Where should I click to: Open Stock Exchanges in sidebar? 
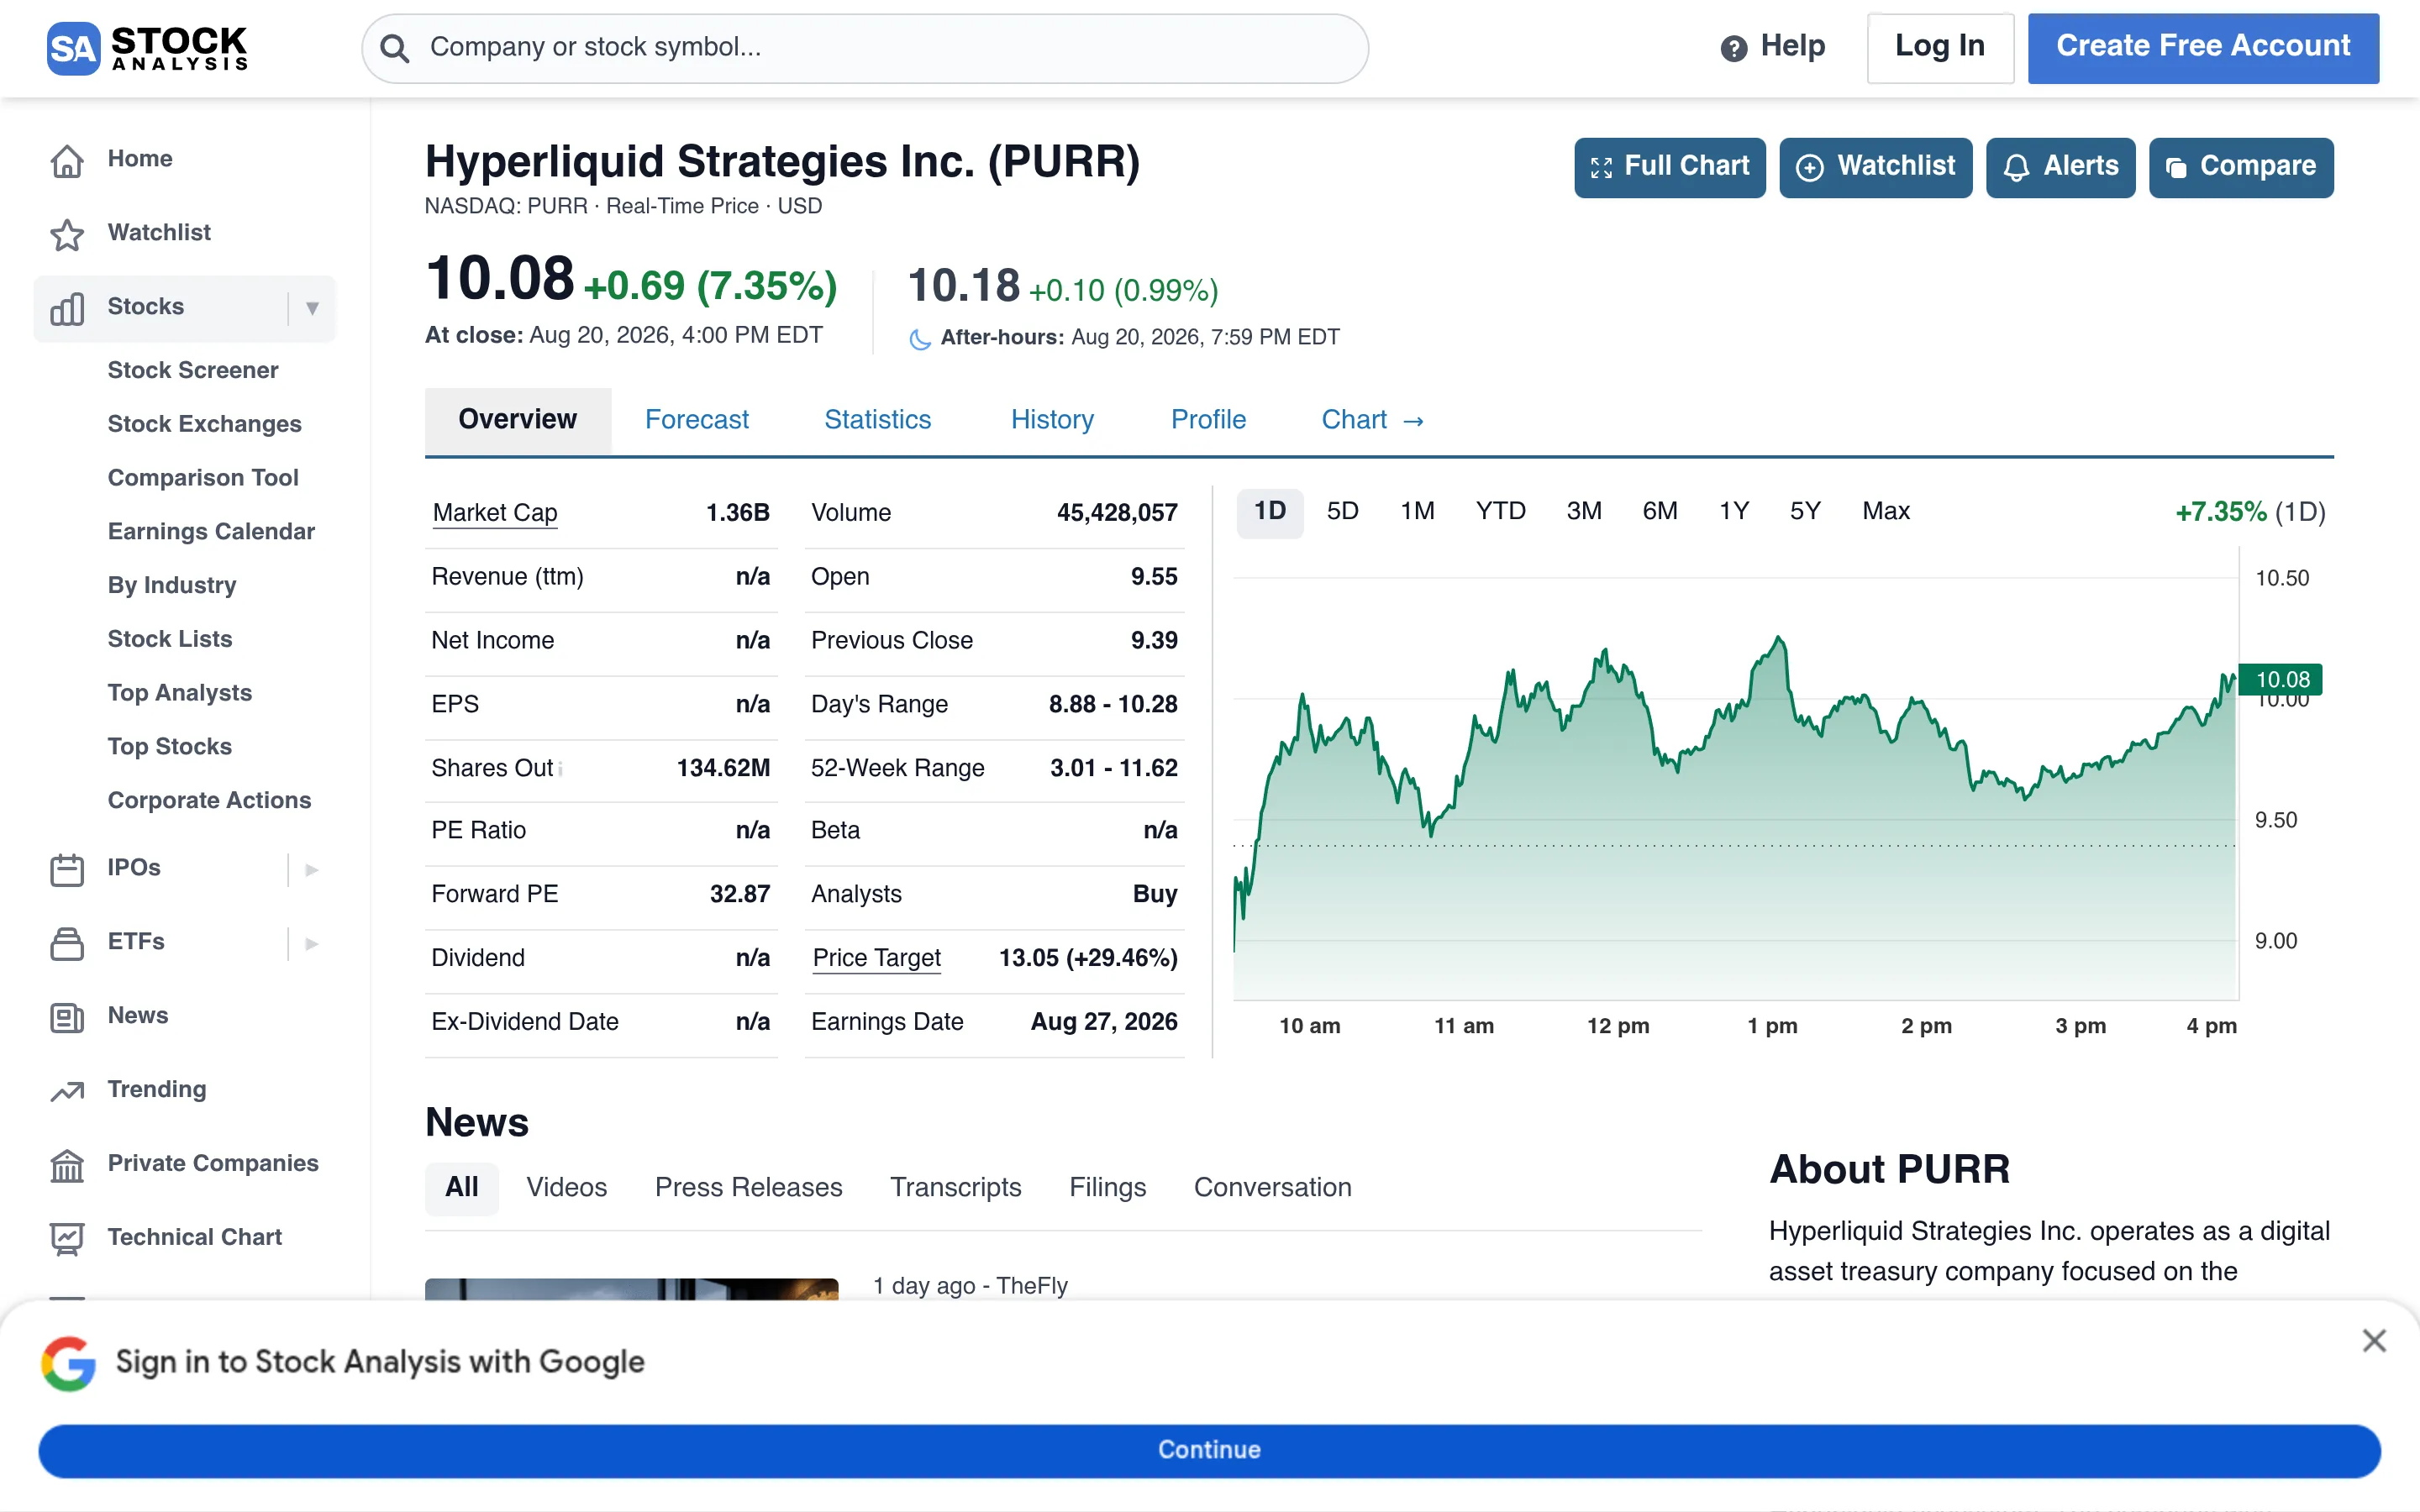pos(204,425)
